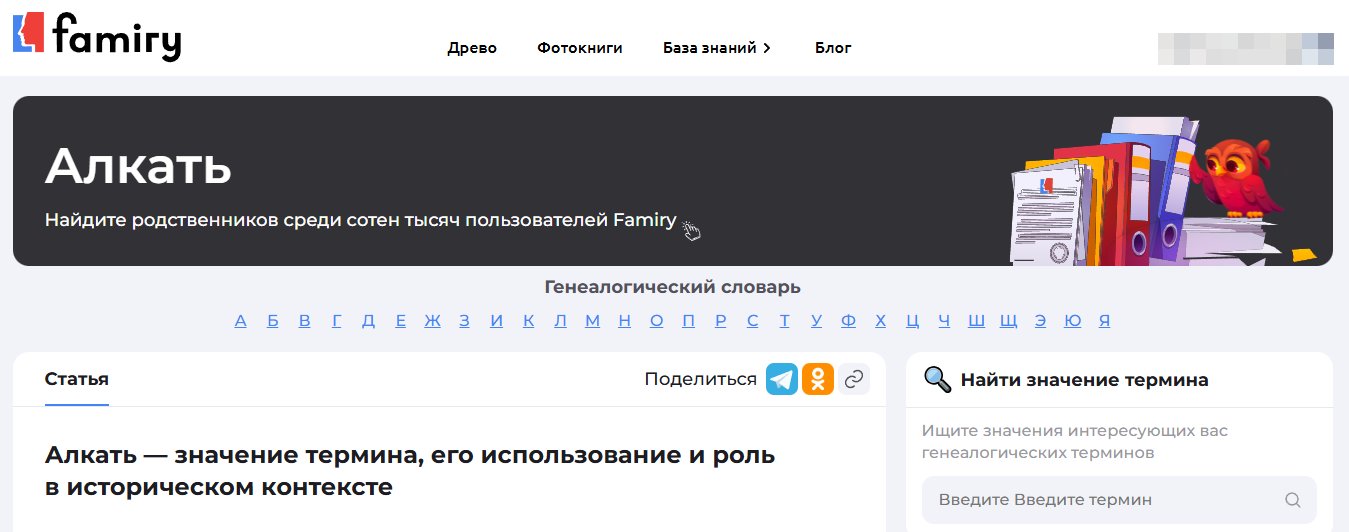Click the search magnifier in term field

(x=1293, y=500)
